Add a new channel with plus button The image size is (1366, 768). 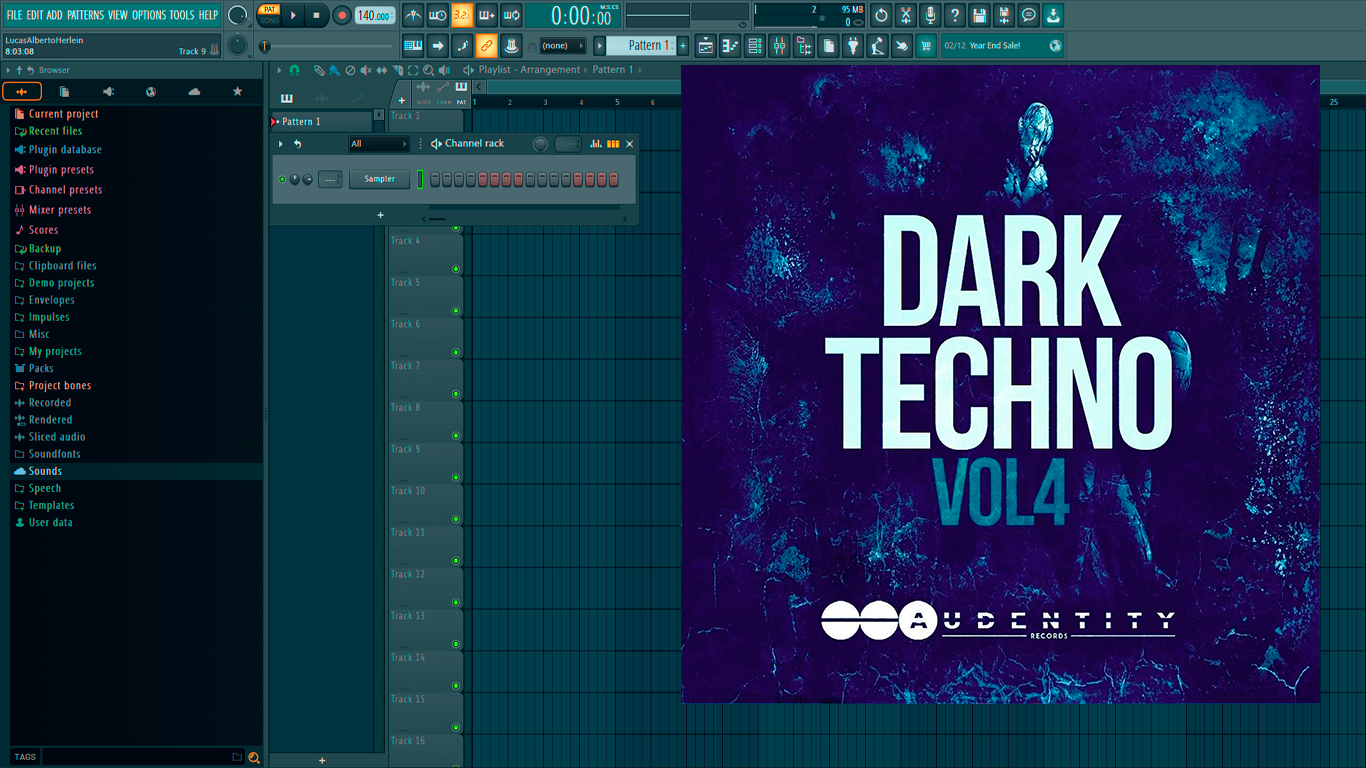380,215
